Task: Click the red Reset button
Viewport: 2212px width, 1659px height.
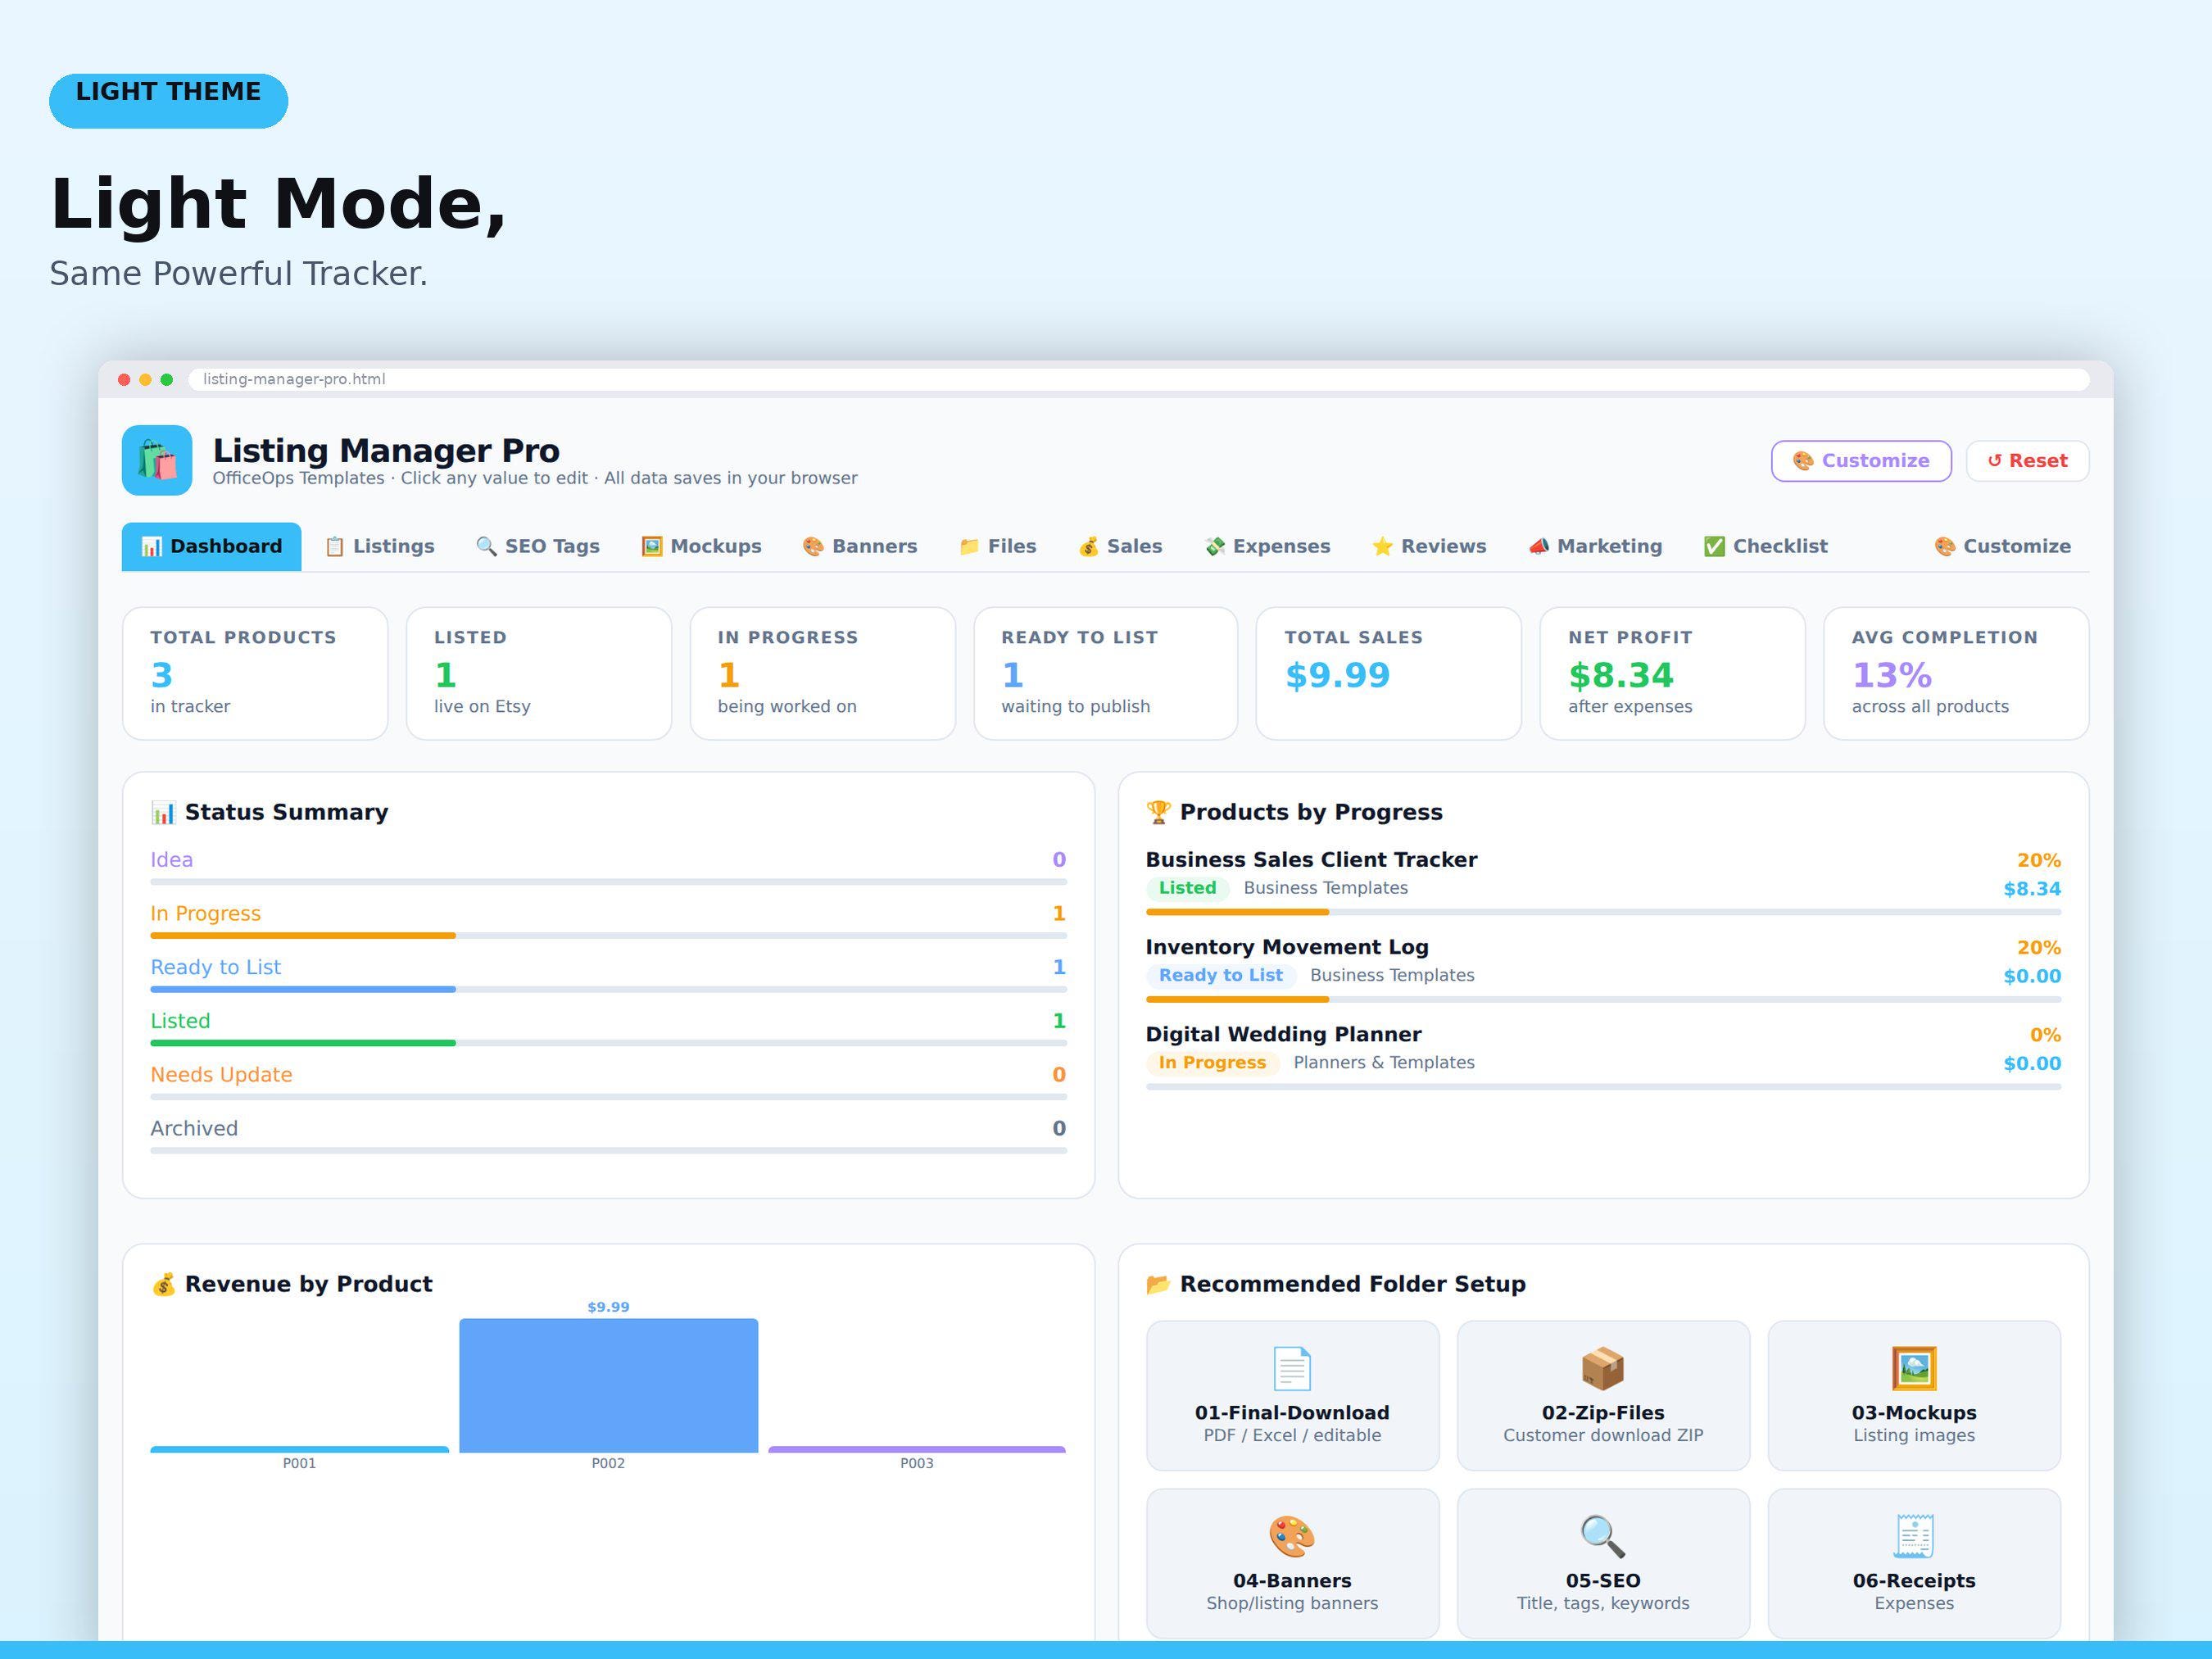Action: (x=2027, y=461)
